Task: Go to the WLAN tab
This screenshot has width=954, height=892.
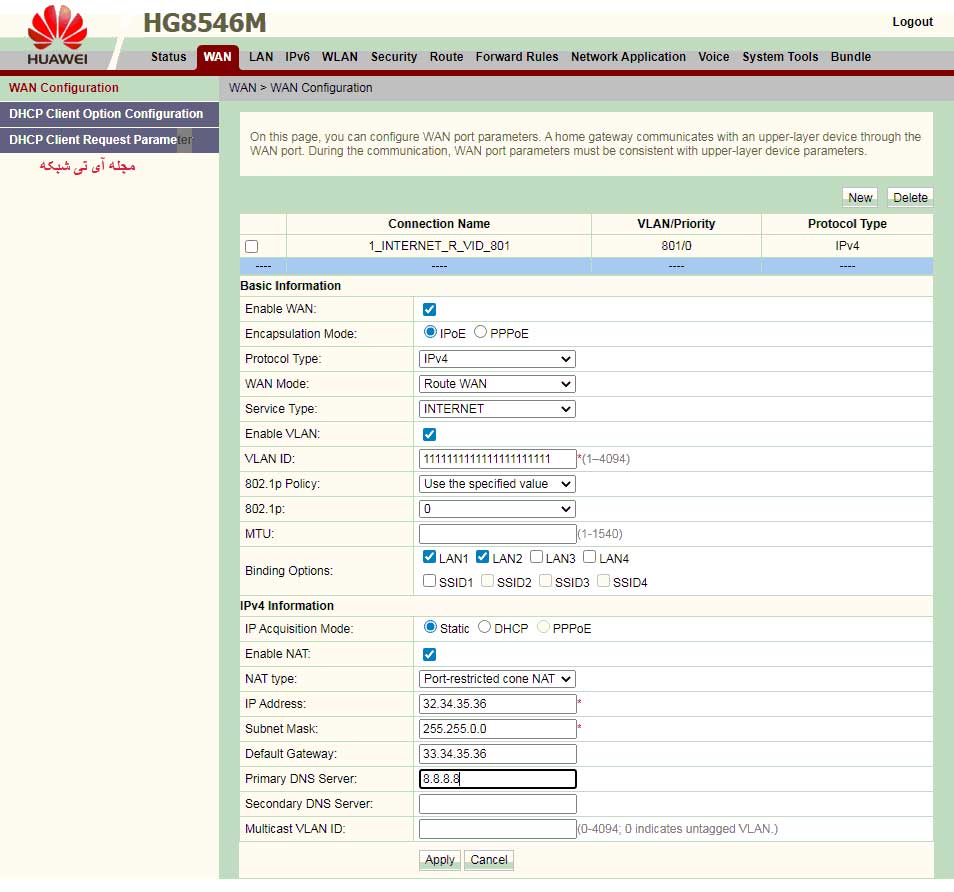Action: point(340,57)
